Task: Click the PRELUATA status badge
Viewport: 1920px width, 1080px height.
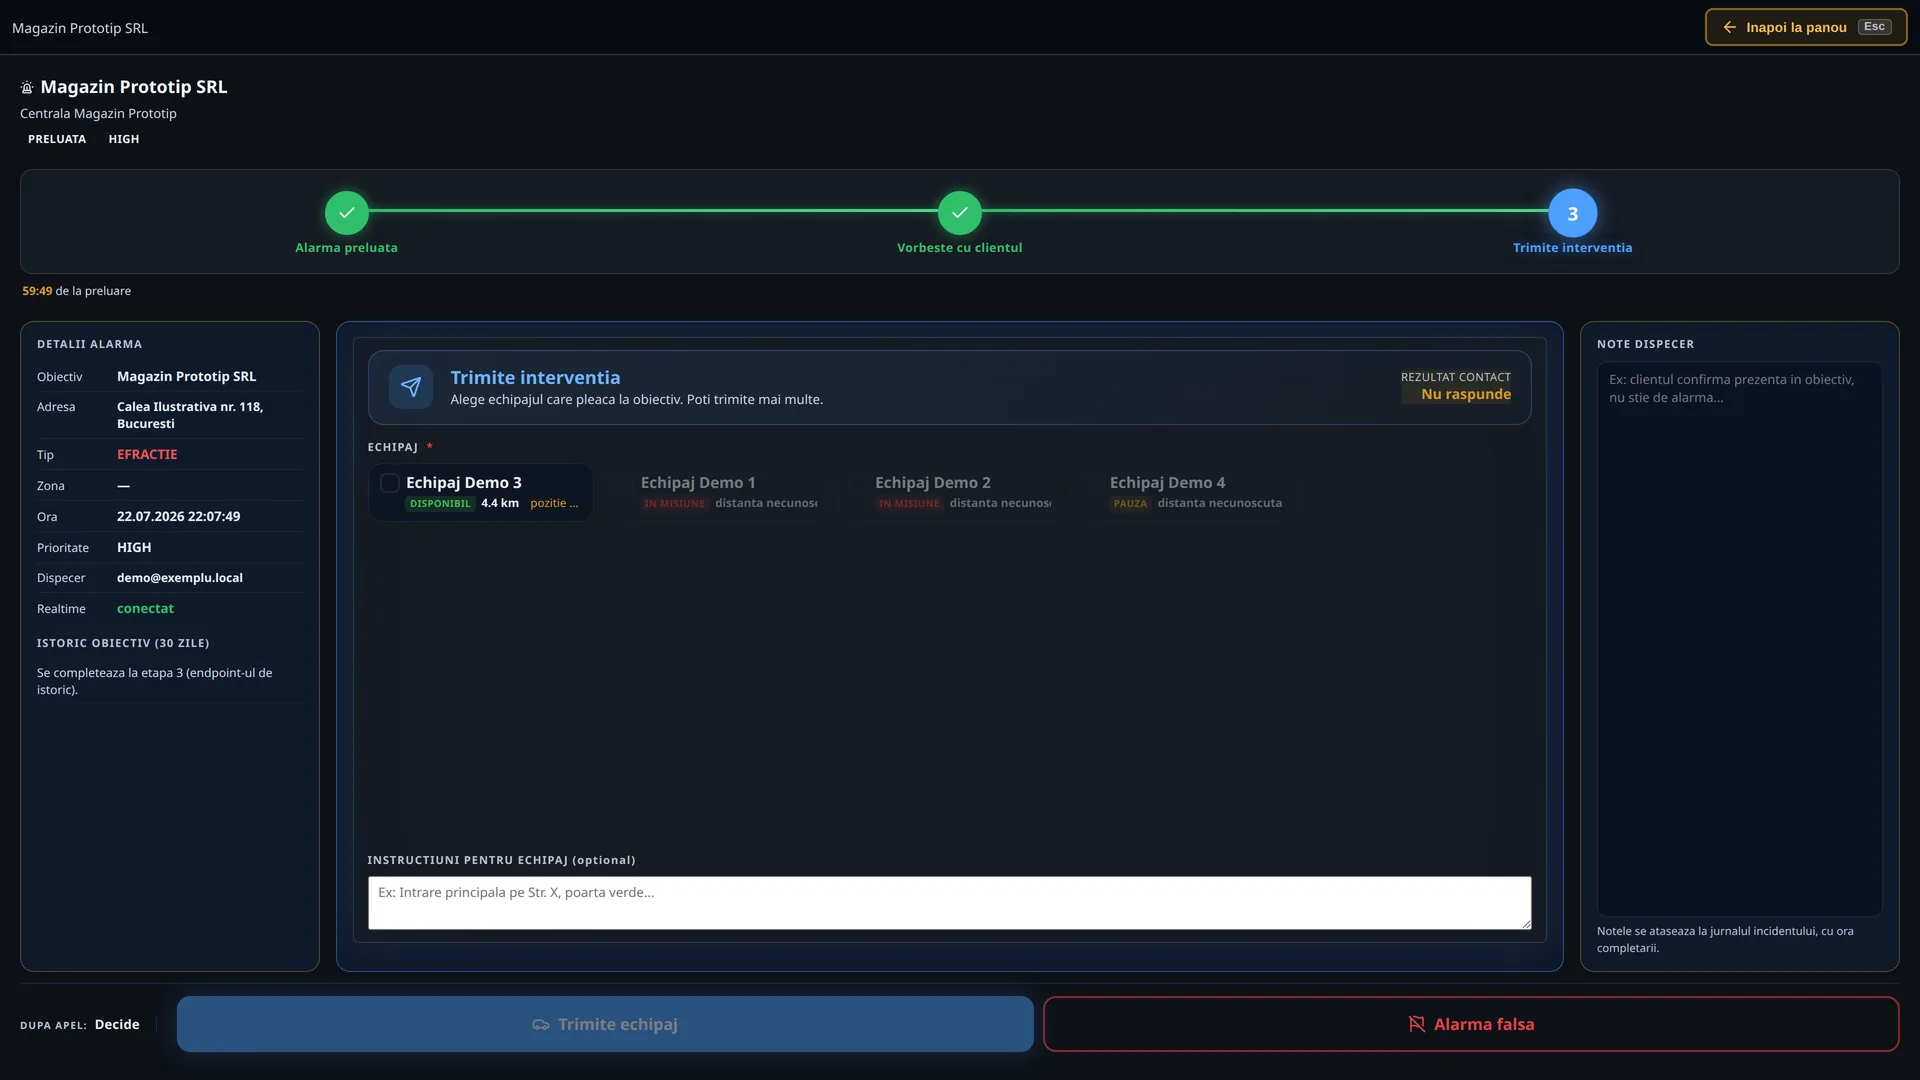Action: click(x=57, y=140)
